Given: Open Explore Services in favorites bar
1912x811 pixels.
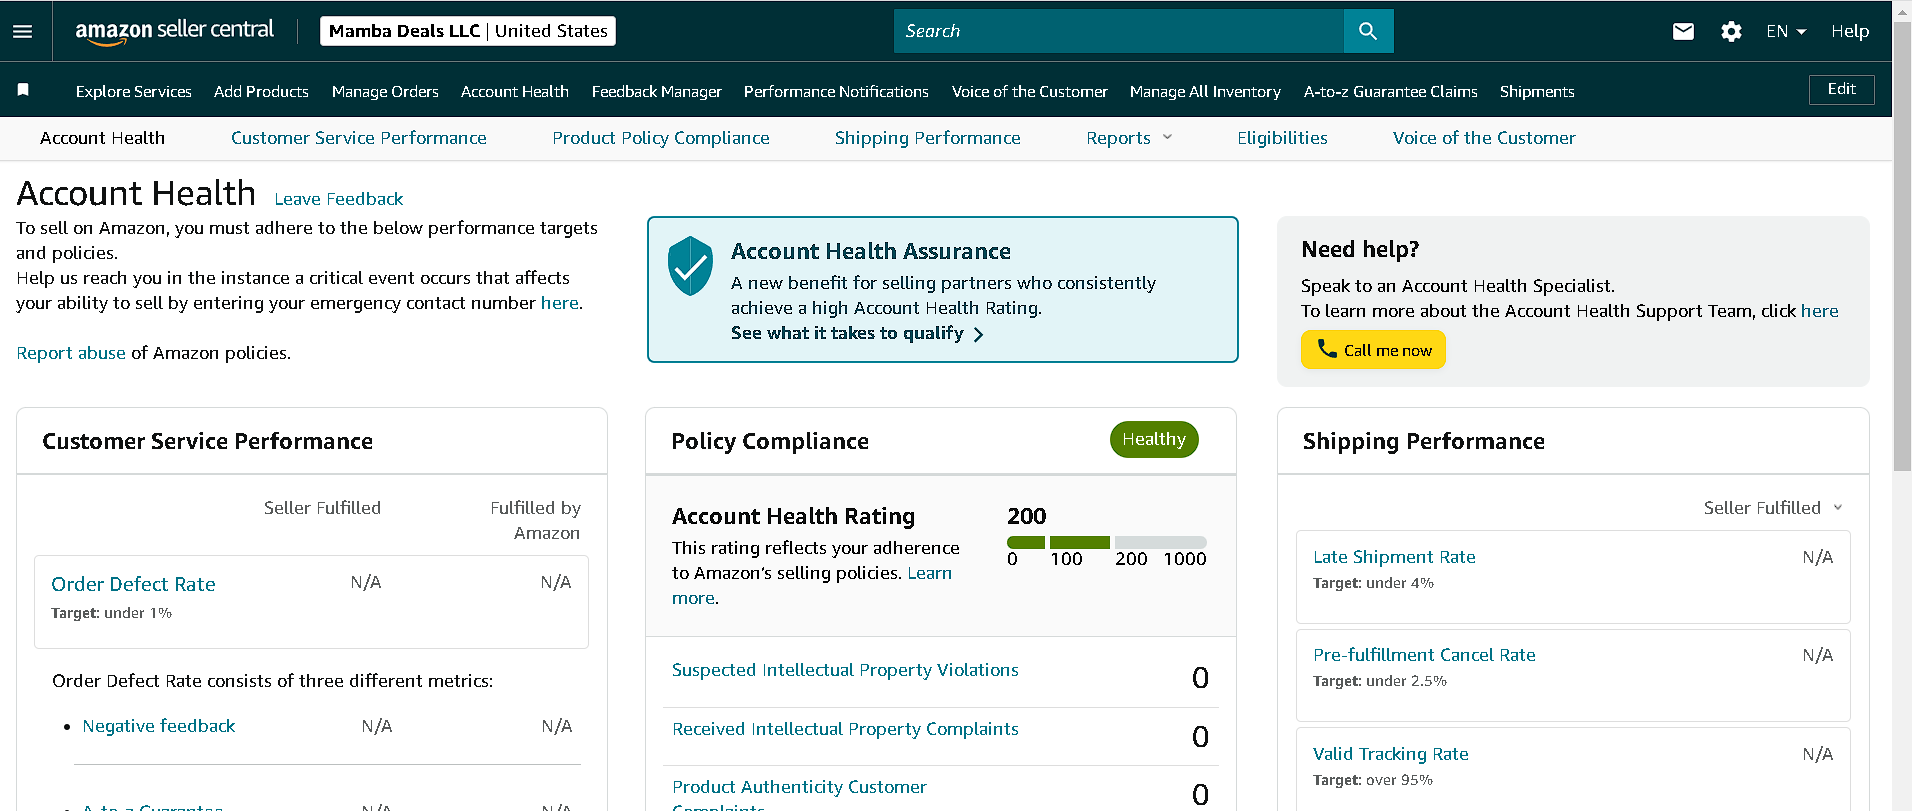Looking at the screenshot, I should (x=134, y=91).
